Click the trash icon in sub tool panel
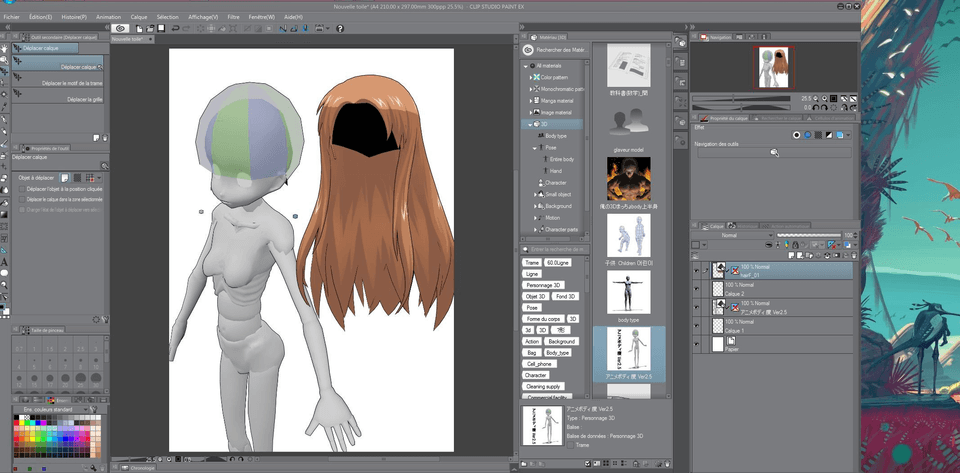Screen dimensions: 960x473 105,138
